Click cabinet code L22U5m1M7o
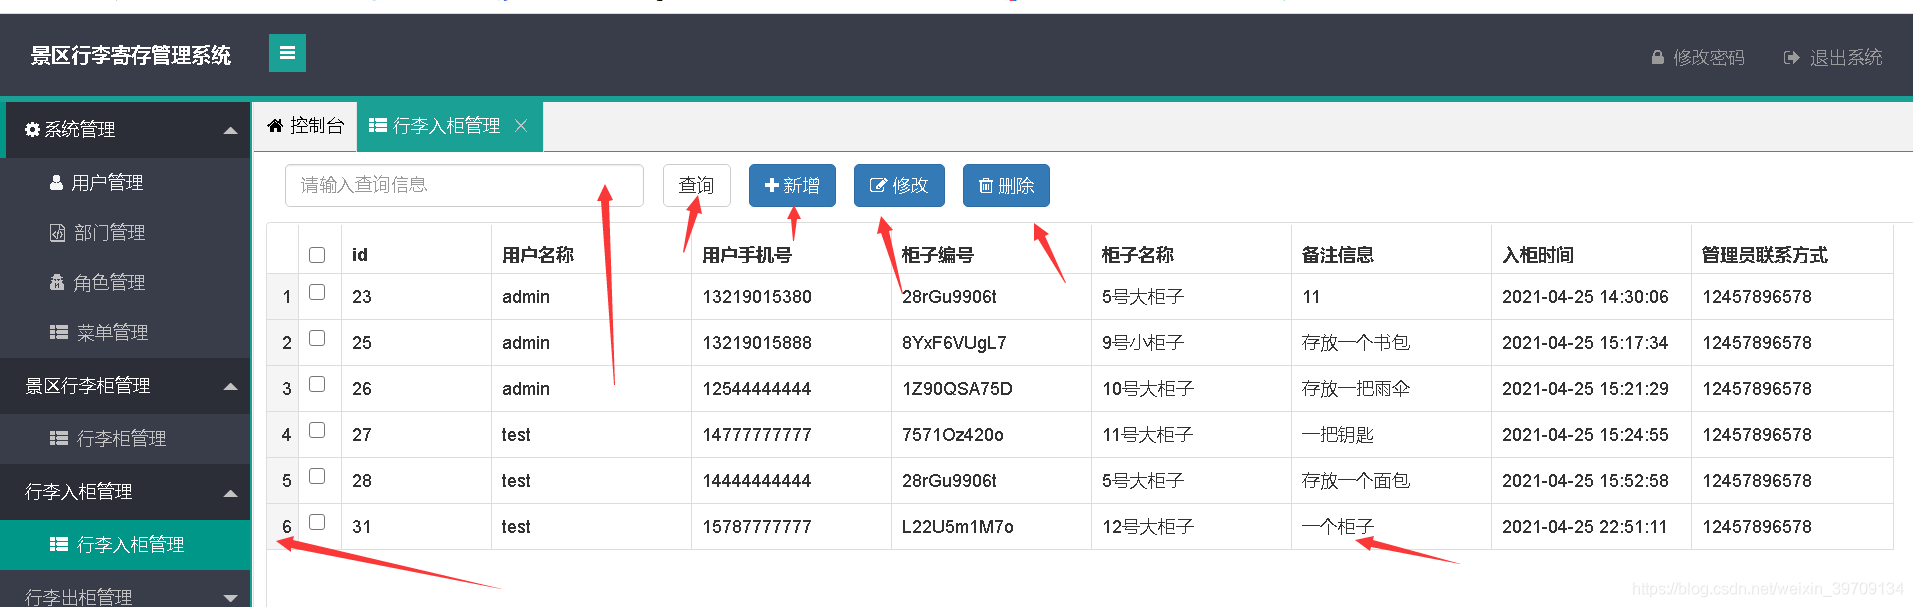The height and width of the screenshot is (607, 1913). (958, 527)
